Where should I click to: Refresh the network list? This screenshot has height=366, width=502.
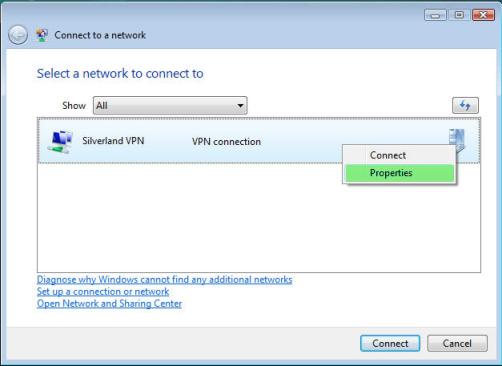(x=465, y=106)
